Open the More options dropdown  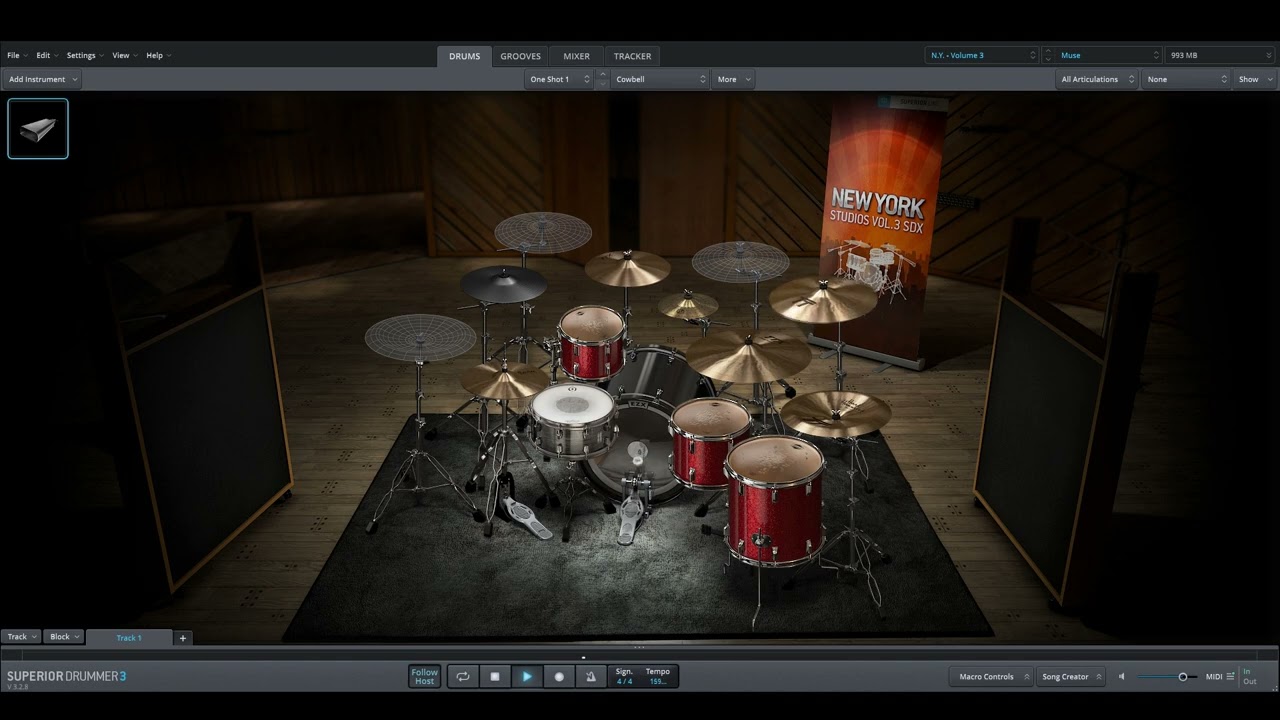[733, 79]
